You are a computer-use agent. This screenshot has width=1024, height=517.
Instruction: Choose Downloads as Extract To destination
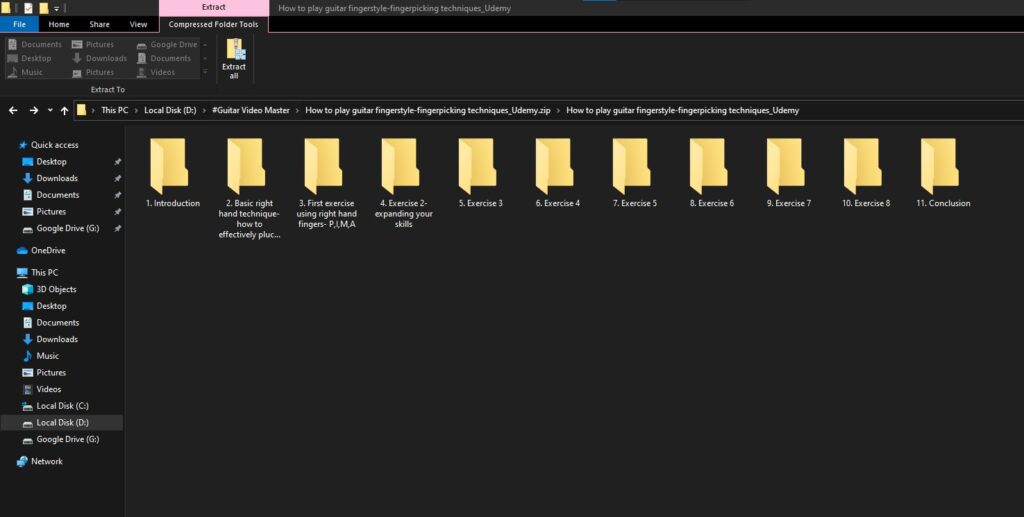(x=100, y=58)
